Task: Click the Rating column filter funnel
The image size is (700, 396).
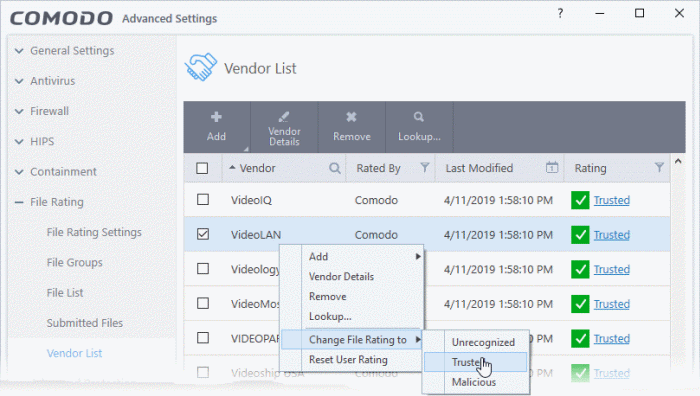Action: pyautogui.click(x=659, y=167)
